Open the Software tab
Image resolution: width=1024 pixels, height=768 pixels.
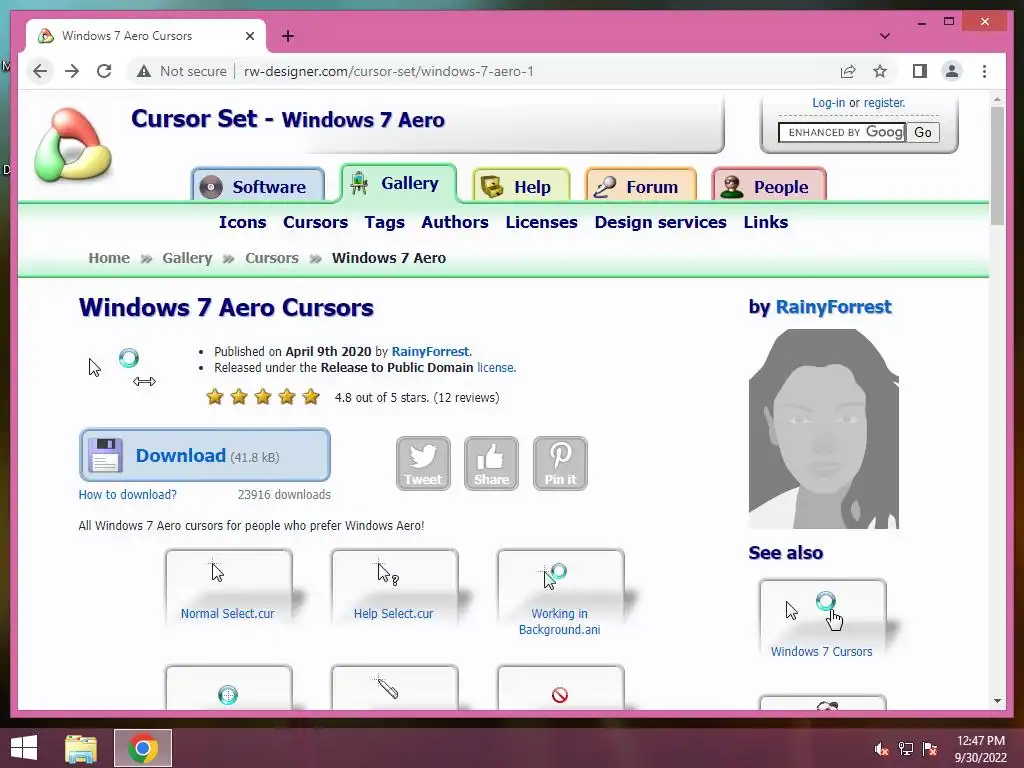click(x=258, y=186)
